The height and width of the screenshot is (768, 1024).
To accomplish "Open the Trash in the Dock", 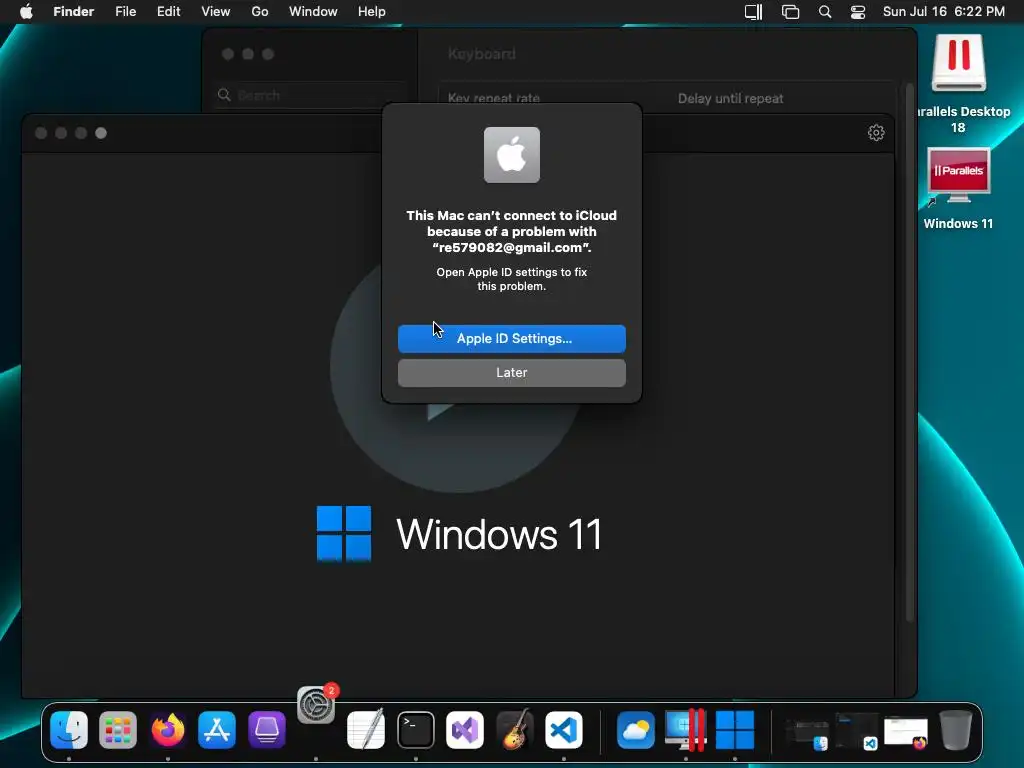I will [955, 730].
